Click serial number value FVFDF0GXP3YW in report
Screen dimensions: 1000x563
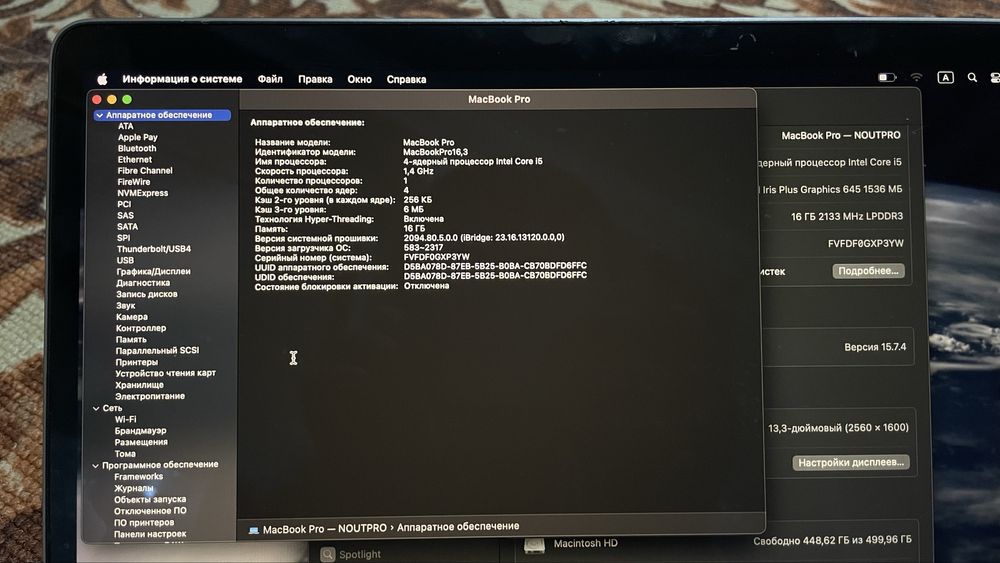tap(436, 258)
